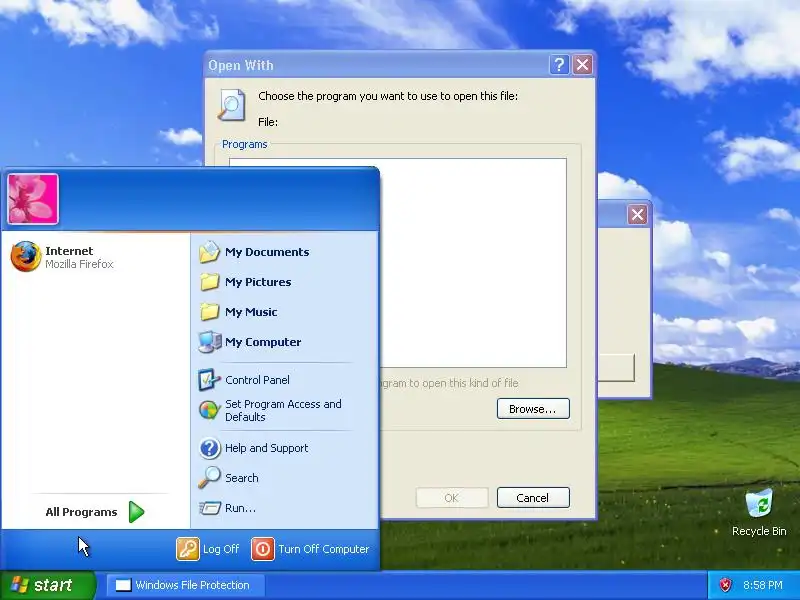The image size is (800, 600).
Task: Close the Open With dialog
Action: (x=582, y=65)
